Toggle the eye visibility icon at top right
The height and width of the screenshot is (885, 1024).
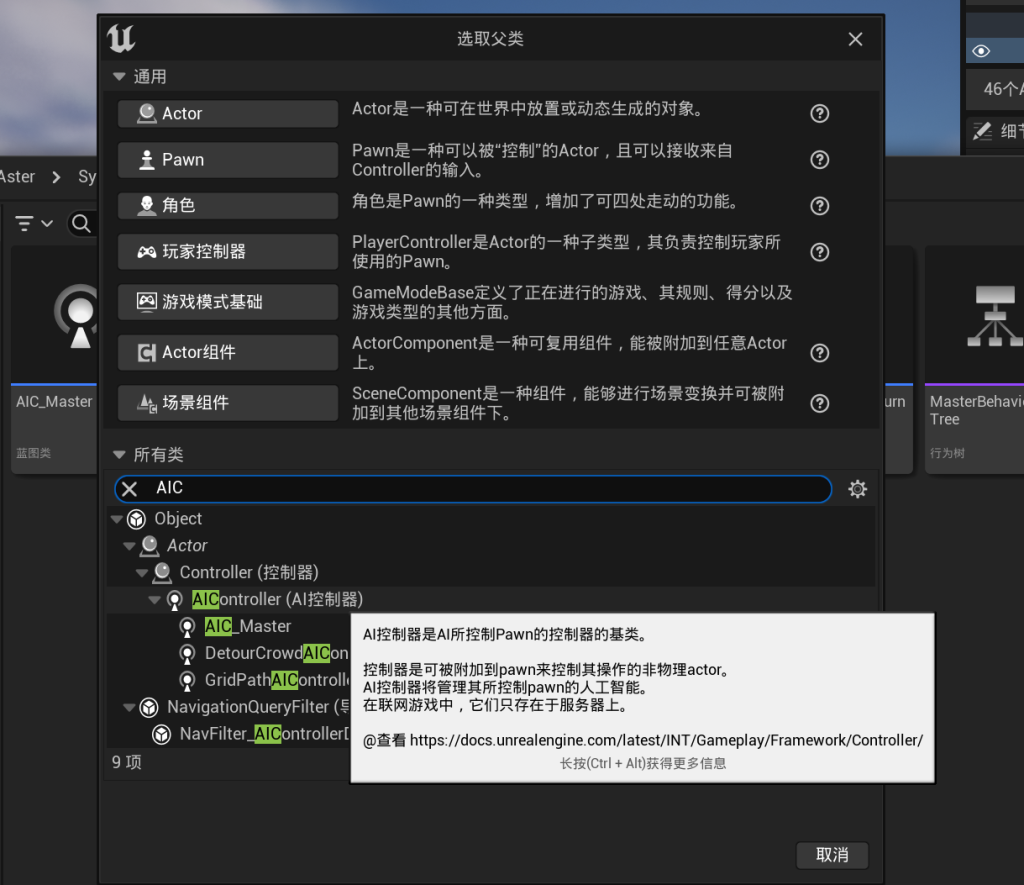coord(981,51)
